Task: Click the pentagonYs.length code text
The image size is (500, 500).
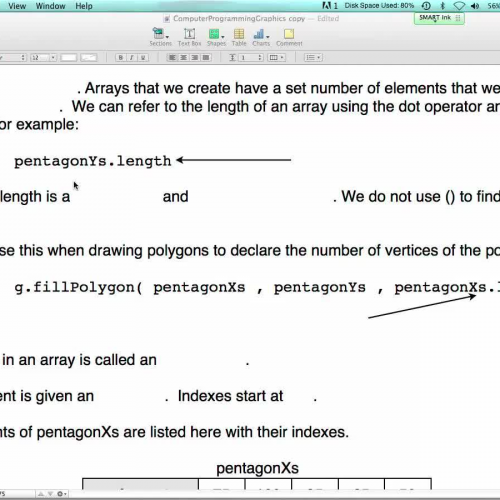Action: (93, 162)
